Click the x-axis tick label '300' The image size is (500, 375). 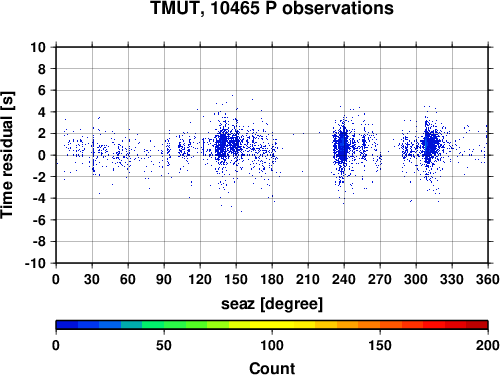416,279
